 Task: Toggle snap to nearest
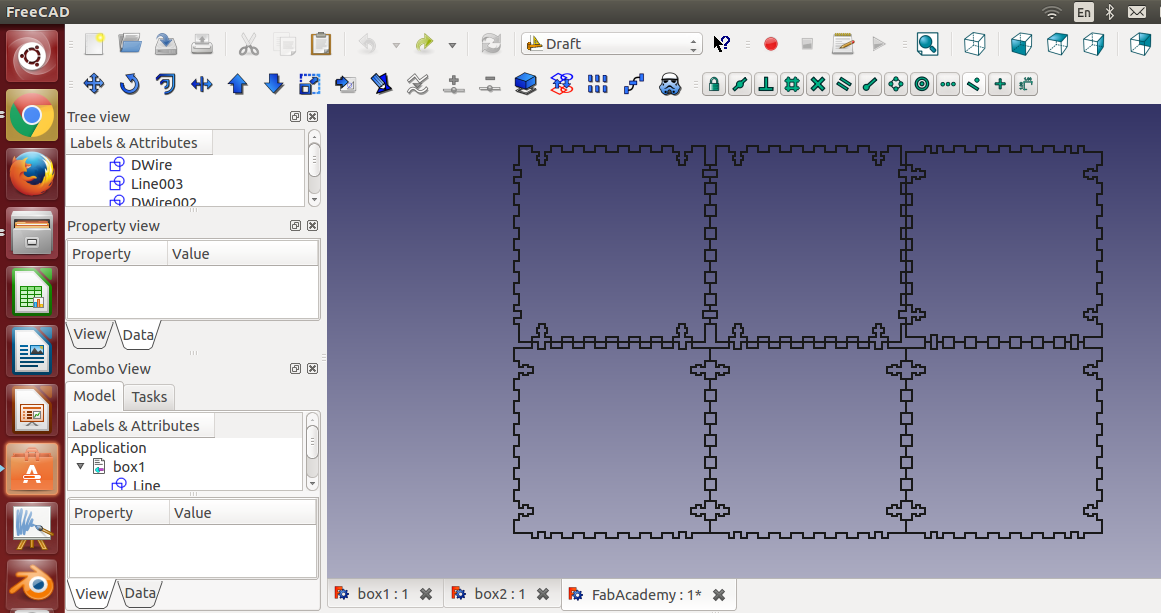(974, 84)
